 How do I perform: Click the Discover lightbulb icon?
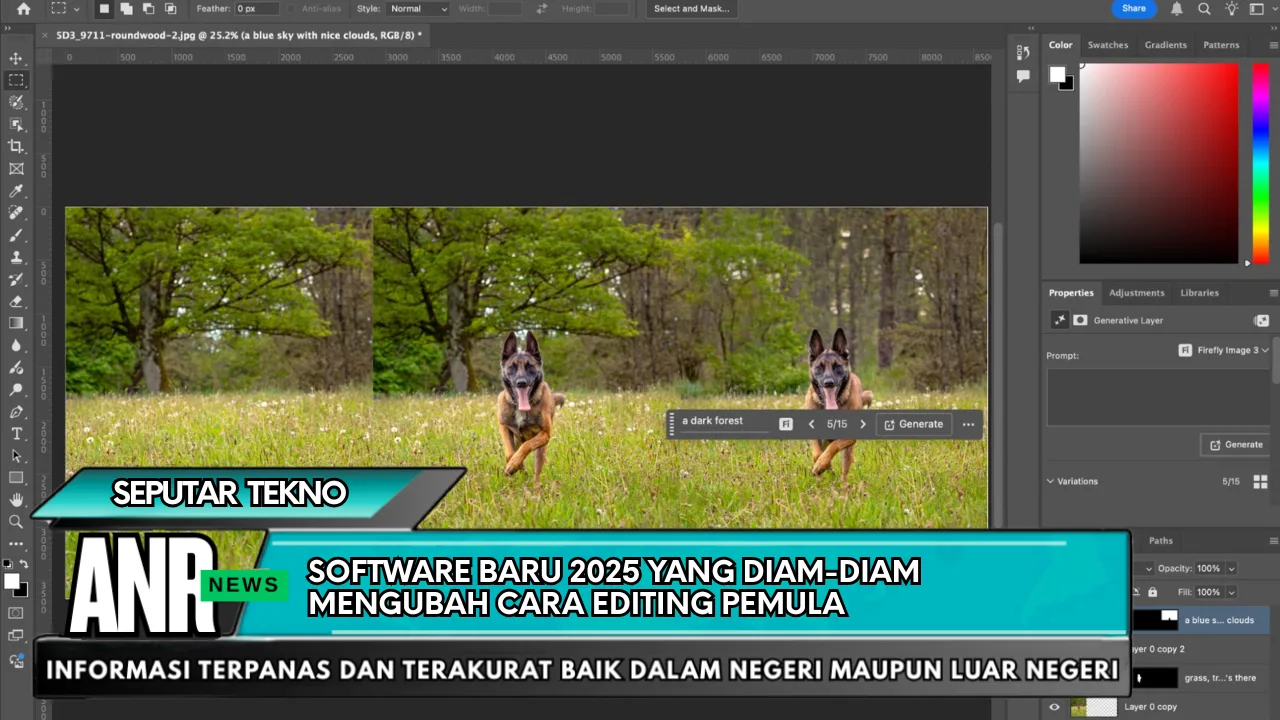click(1231, 9)
